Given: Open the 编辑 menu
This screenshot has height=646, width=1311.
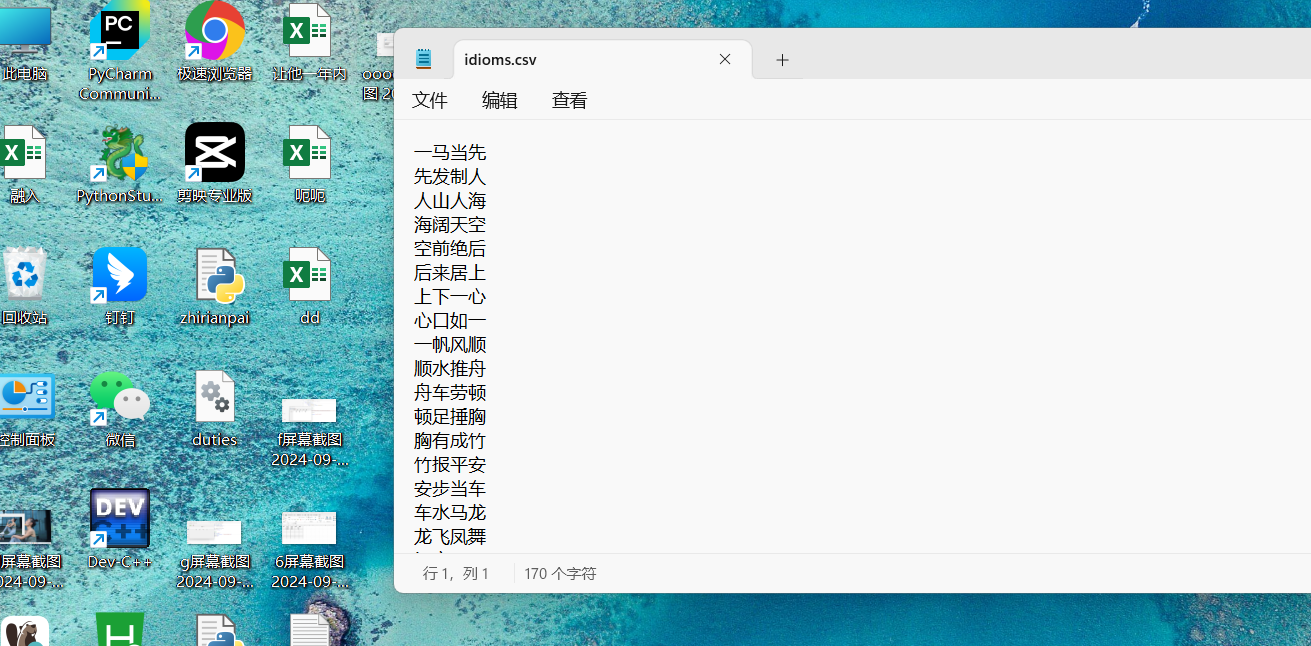Looking at the screenshot, I should click(500, 100).
